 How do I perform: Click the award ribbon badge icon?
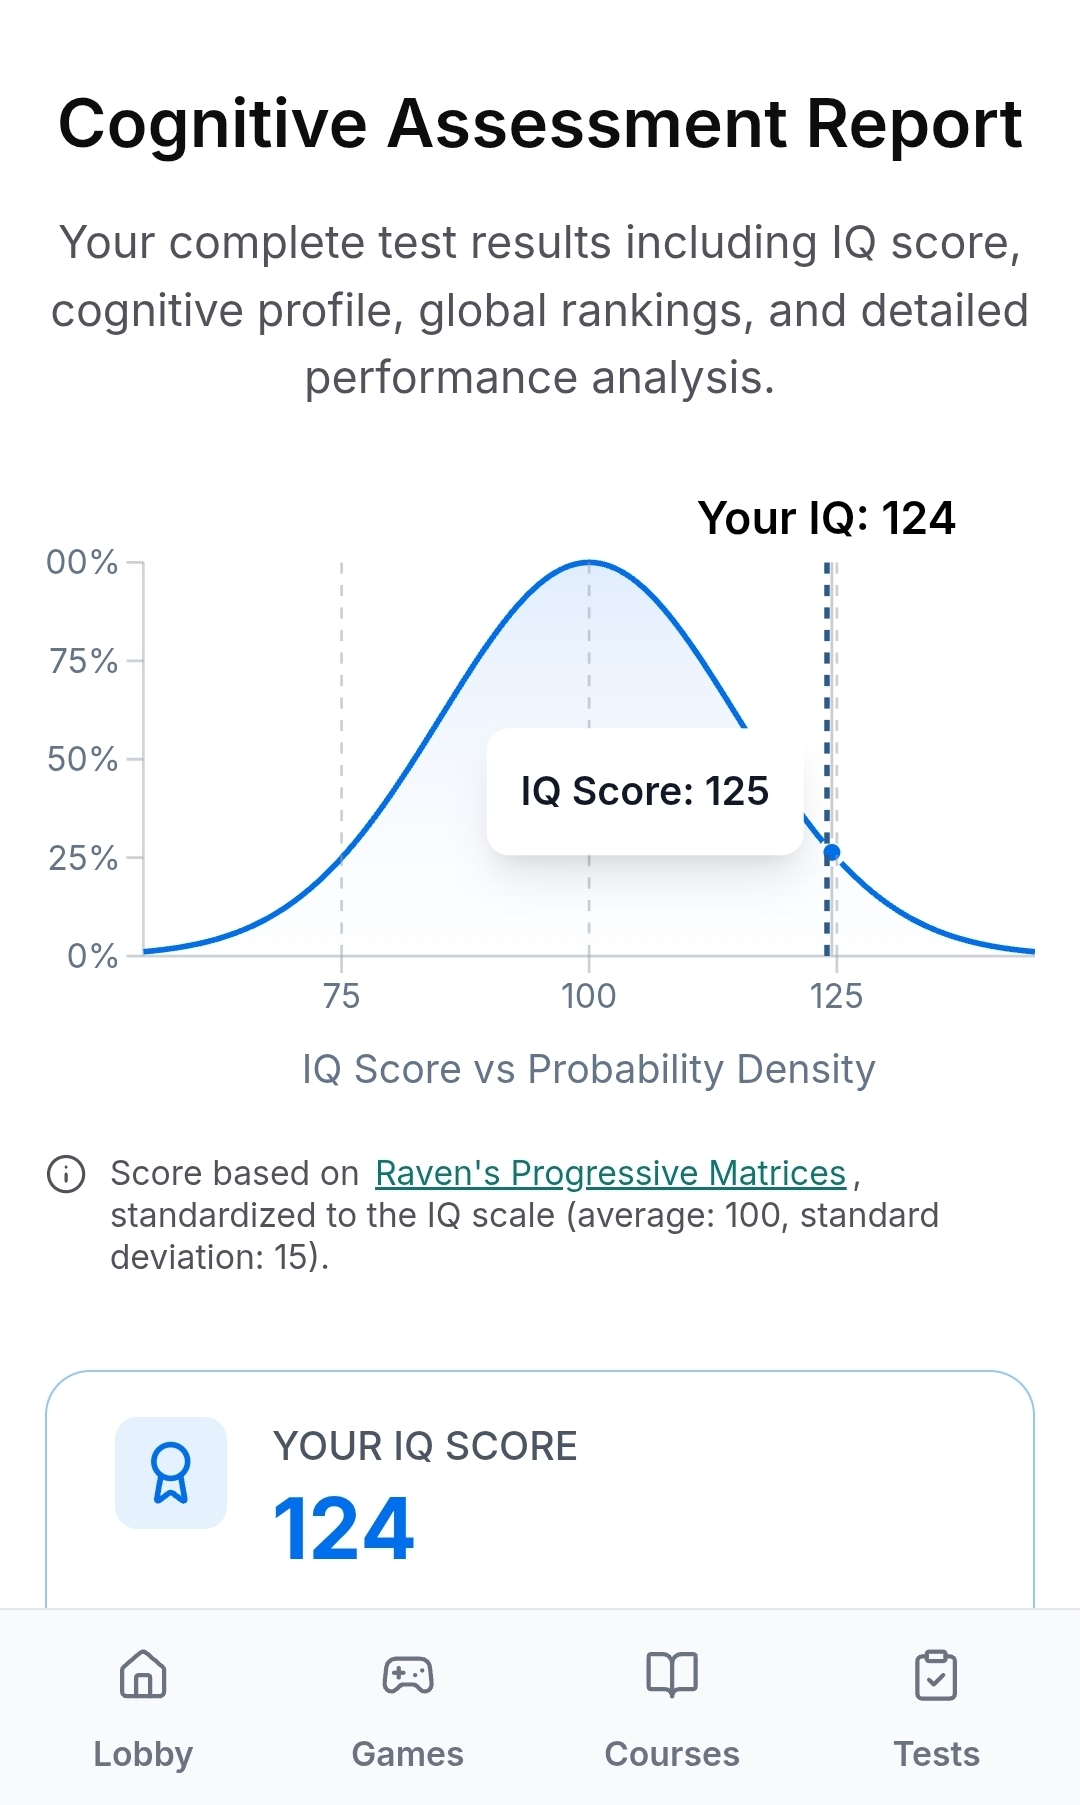tap(171, 1473)
